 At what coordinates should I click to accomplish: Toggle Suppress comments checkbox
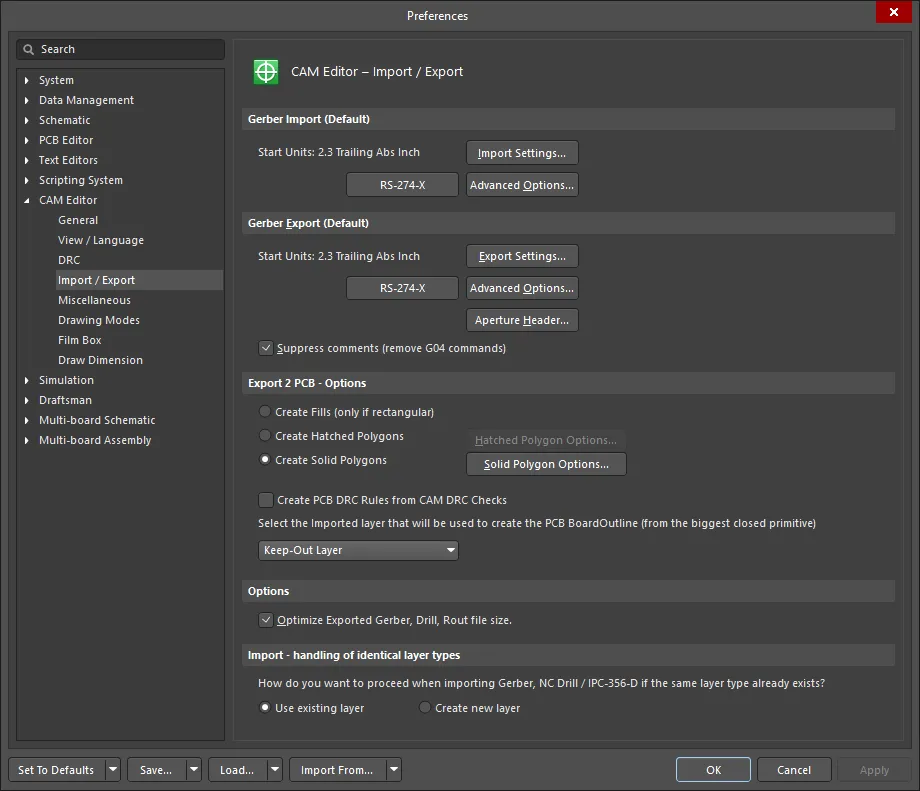tap(266, 348)
